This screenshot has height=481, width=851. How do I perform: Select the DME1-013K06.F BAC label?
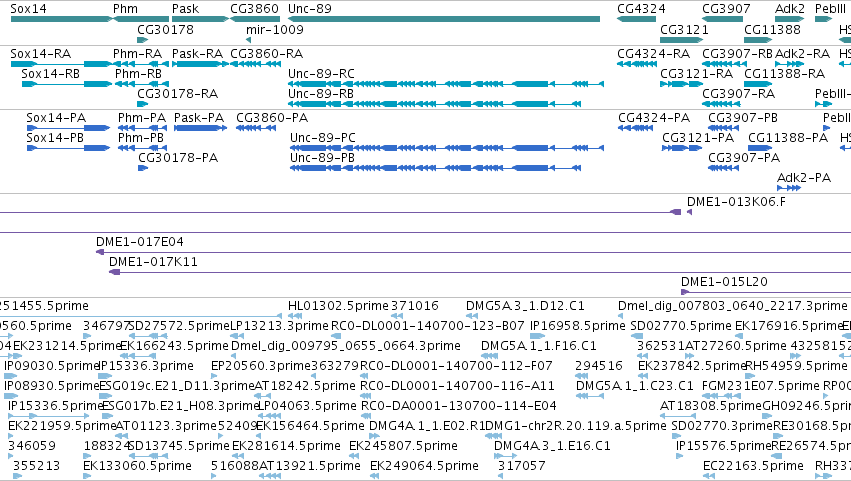[x=736, y=202]
